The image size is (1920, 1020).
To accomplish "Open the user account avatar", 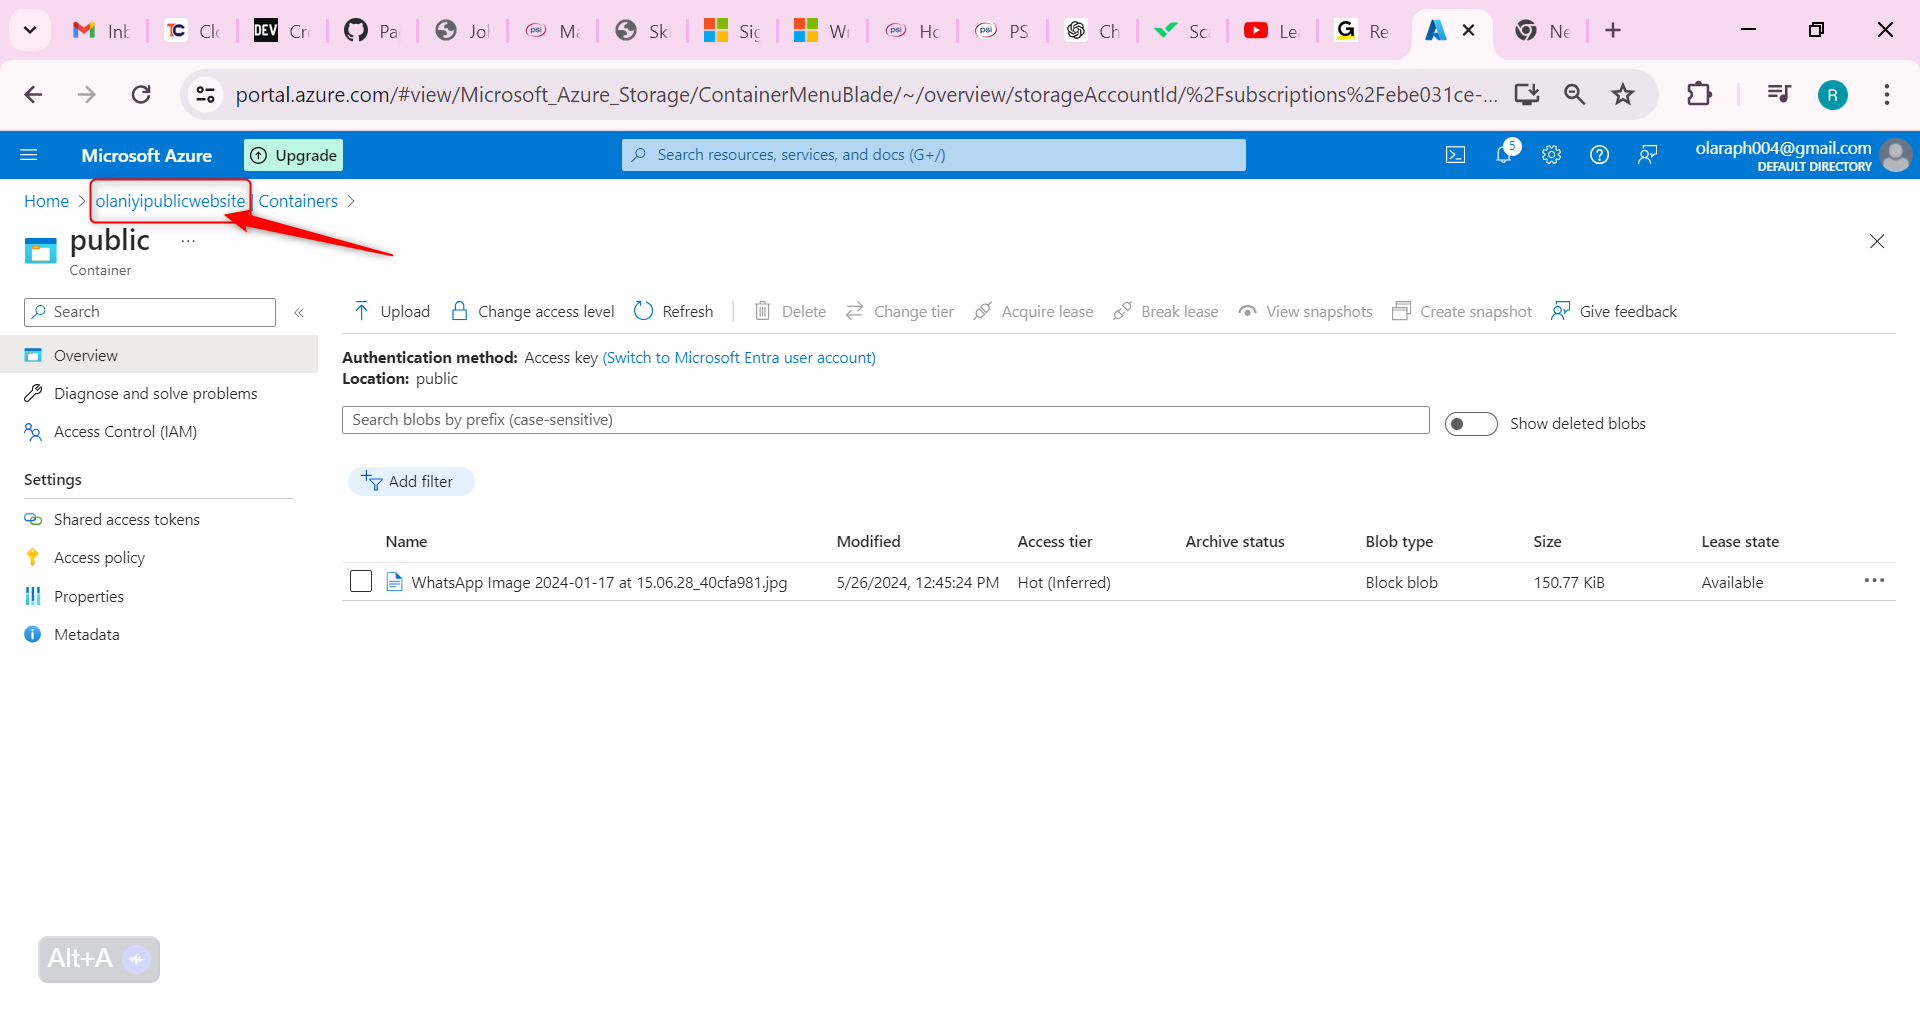I will [x=1895, y=155].
